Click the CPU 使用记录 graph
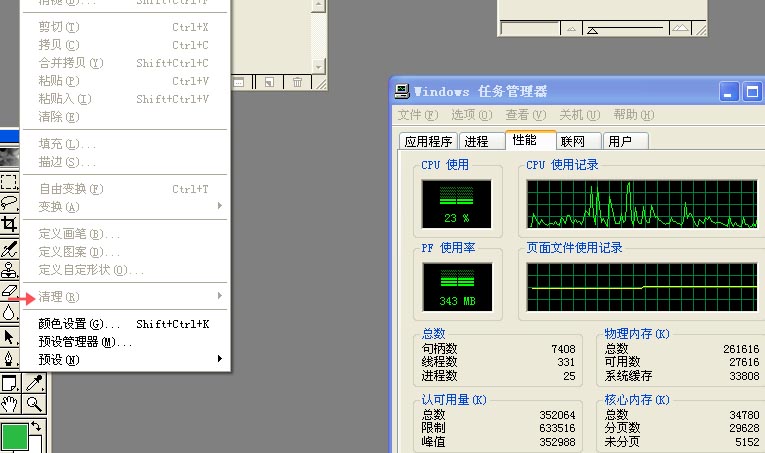This screenshot has height=453, width=765. pyautogui.click(x=642, y=204)
